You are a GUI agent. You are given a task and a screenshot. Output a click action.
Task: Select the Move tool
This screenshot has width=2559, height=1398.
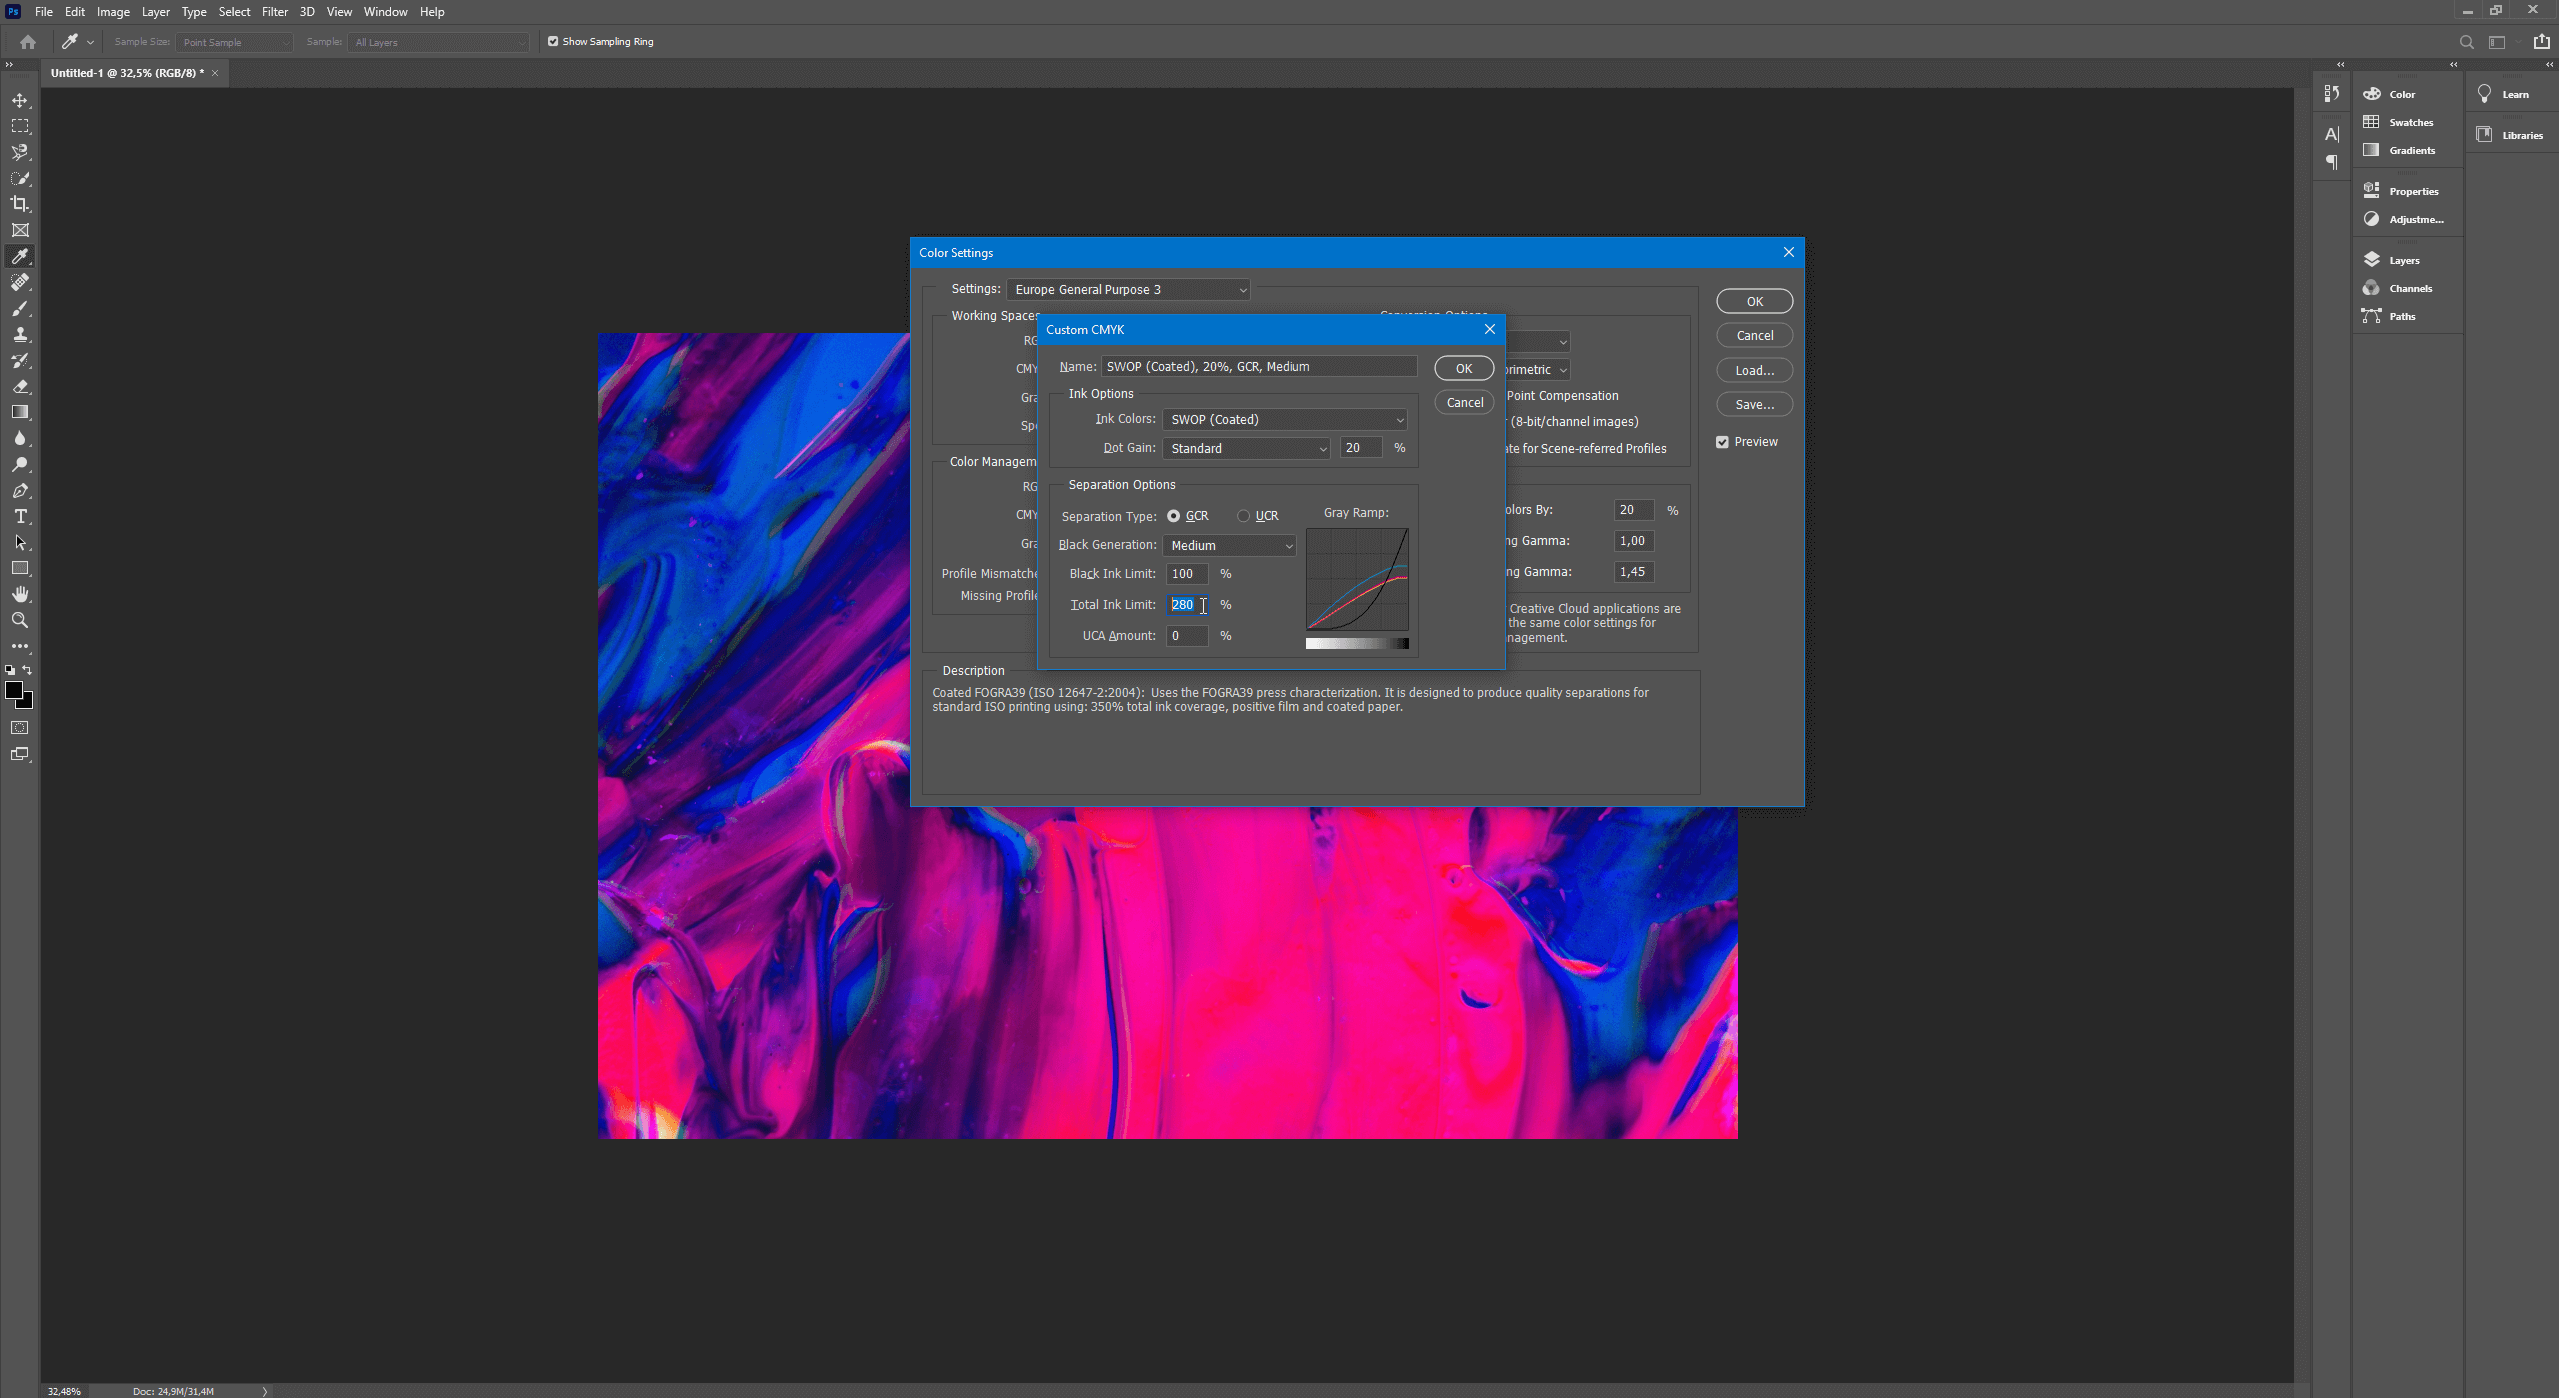pos(20,101)
